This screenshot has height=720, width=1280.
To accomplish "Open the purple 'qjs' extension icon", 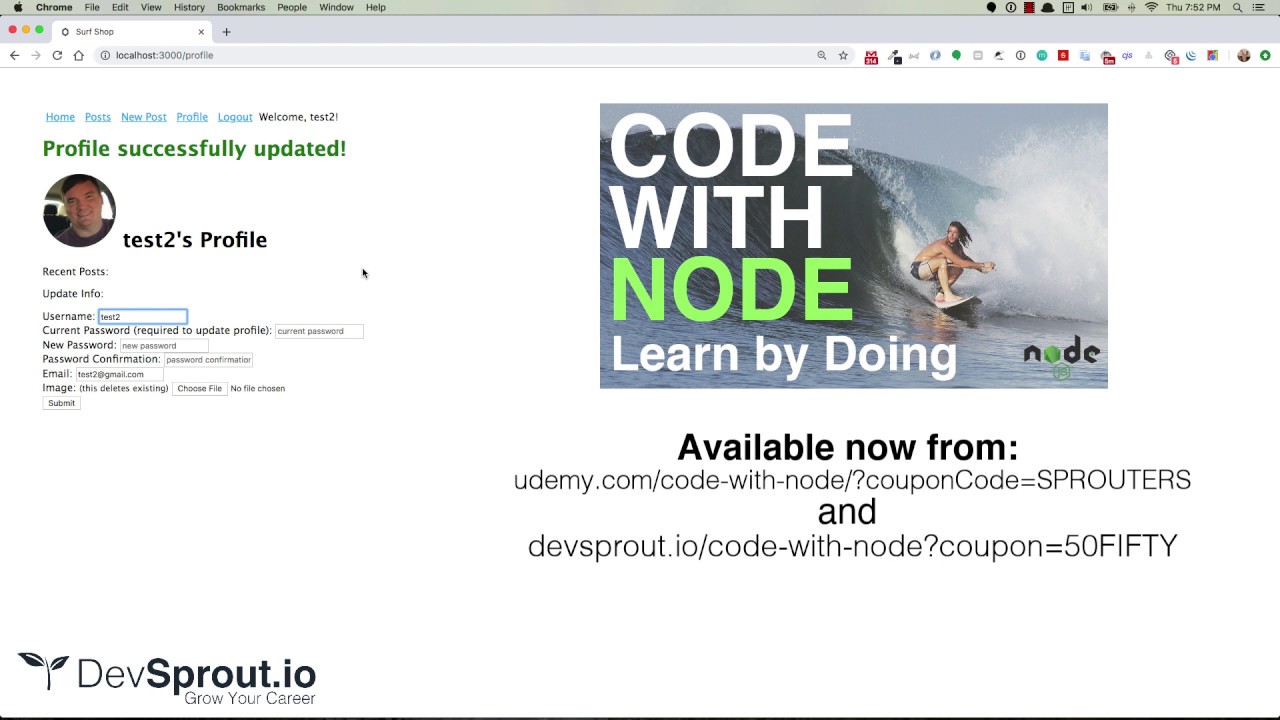I will [x=1127, y=55].
